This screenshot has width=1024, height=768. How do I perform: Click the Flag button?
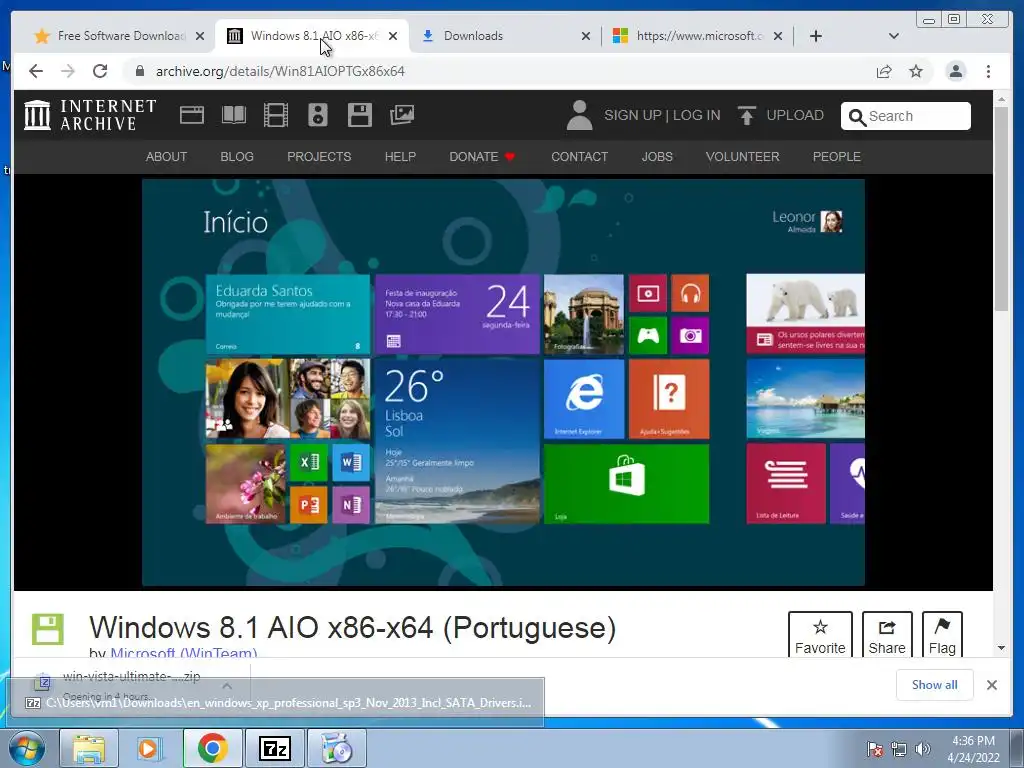[942, 635]
